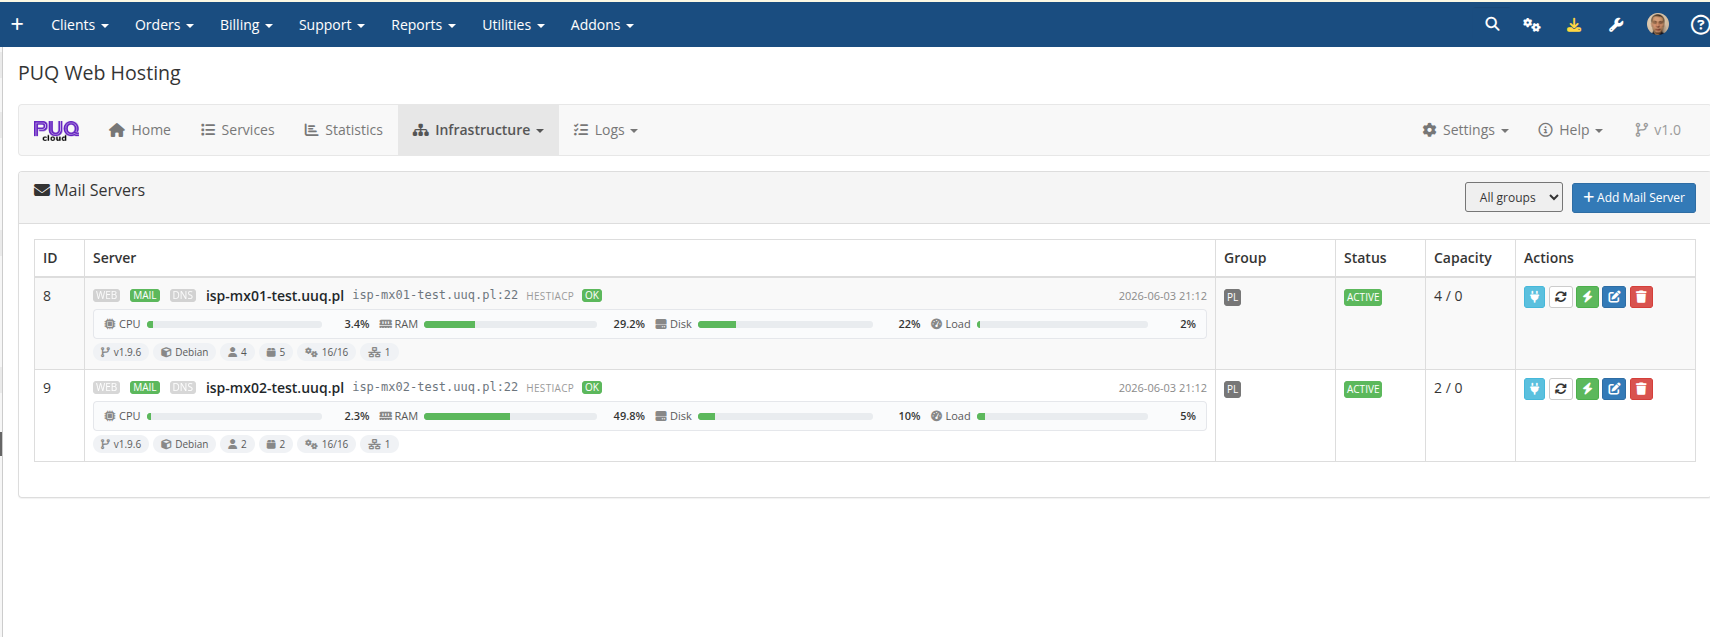Click the Add Mail Server button

pyautogui.click(x=1634, y=197)
